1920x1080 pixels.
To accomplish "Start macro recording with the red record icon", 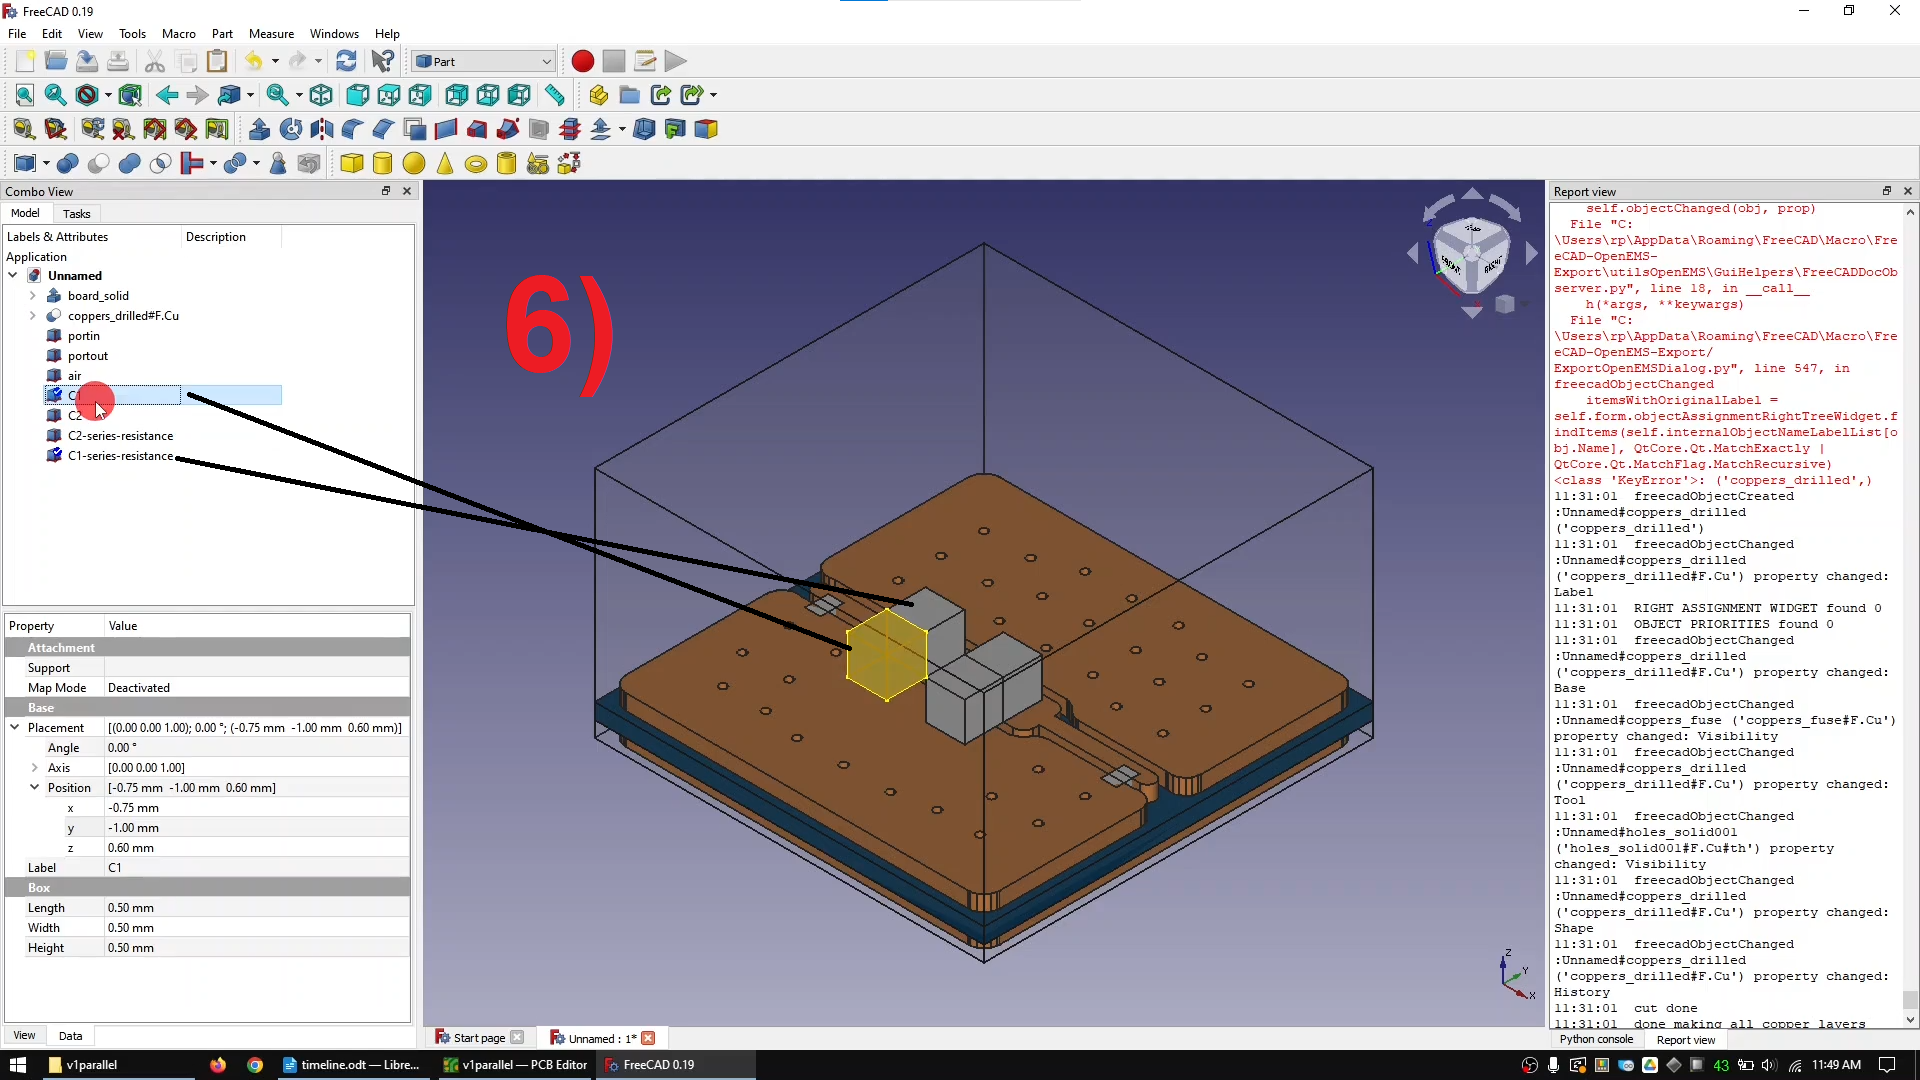I will click(x=582, y=61).
